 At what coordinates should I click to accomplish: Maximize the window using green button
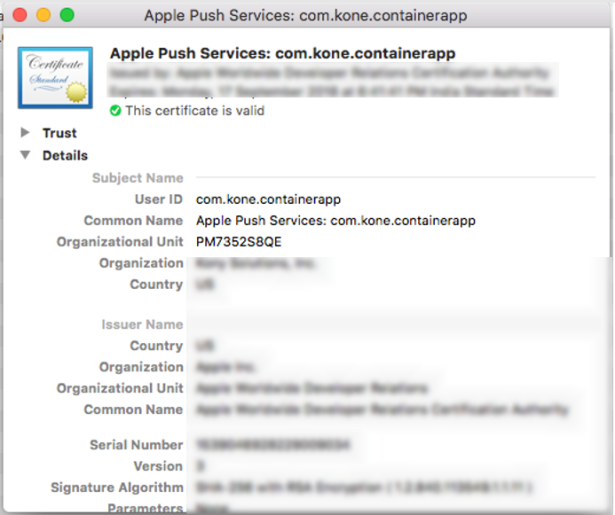click(67, 15)
